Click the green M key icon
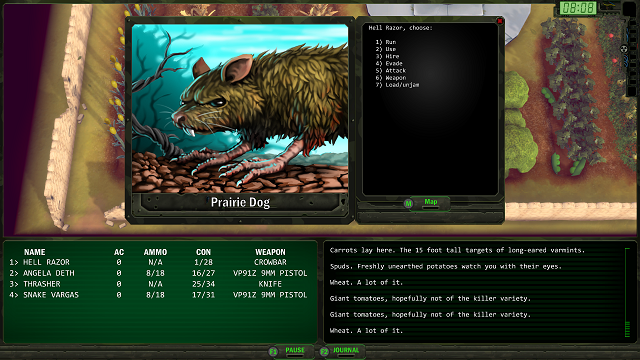Viewport: 640px width, 360px height. [408, 203]
